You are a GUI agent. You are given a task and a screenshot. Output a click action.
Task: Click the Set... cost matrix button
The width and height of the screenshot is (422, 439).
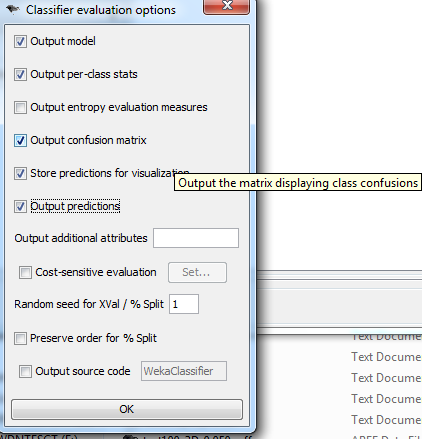point(197,272)
